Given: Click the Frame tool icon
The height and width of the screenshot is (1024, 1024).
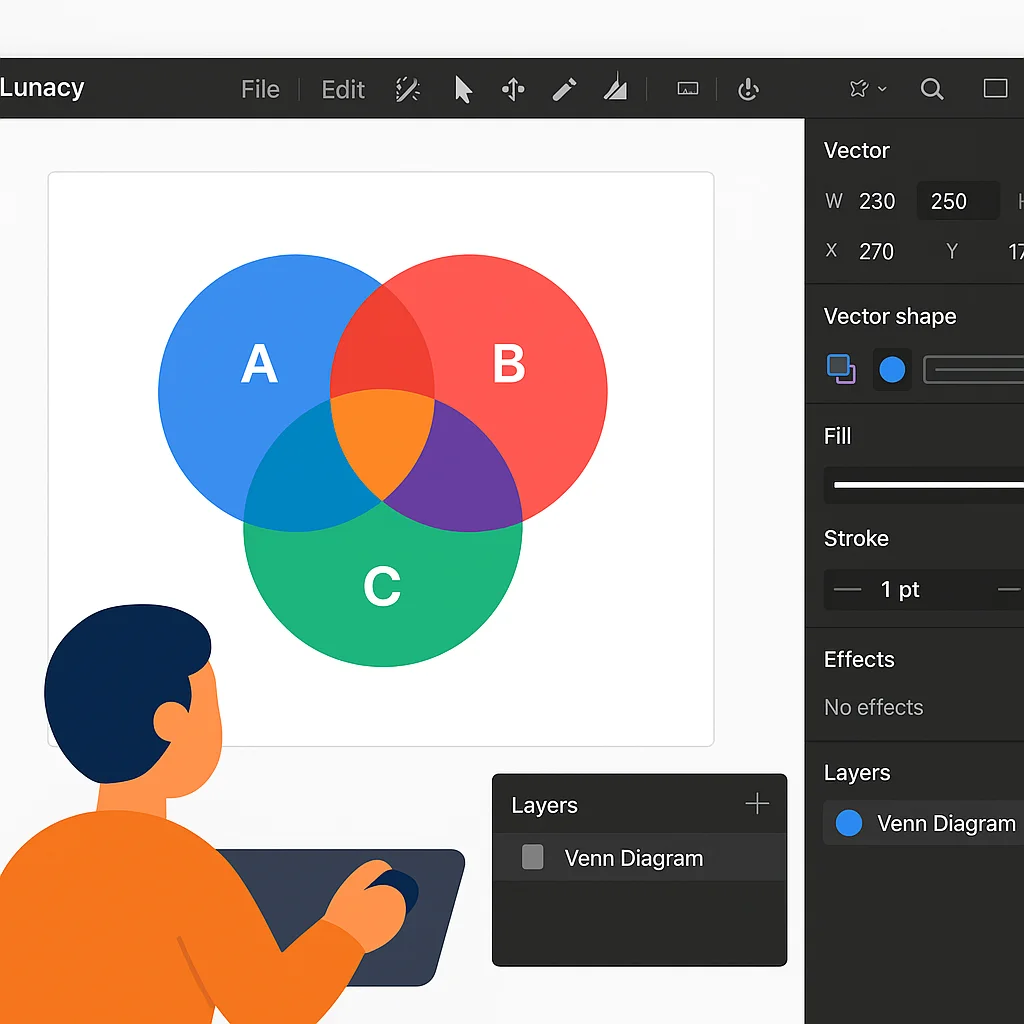Looking at the screenshot, I should coord(688,89).
